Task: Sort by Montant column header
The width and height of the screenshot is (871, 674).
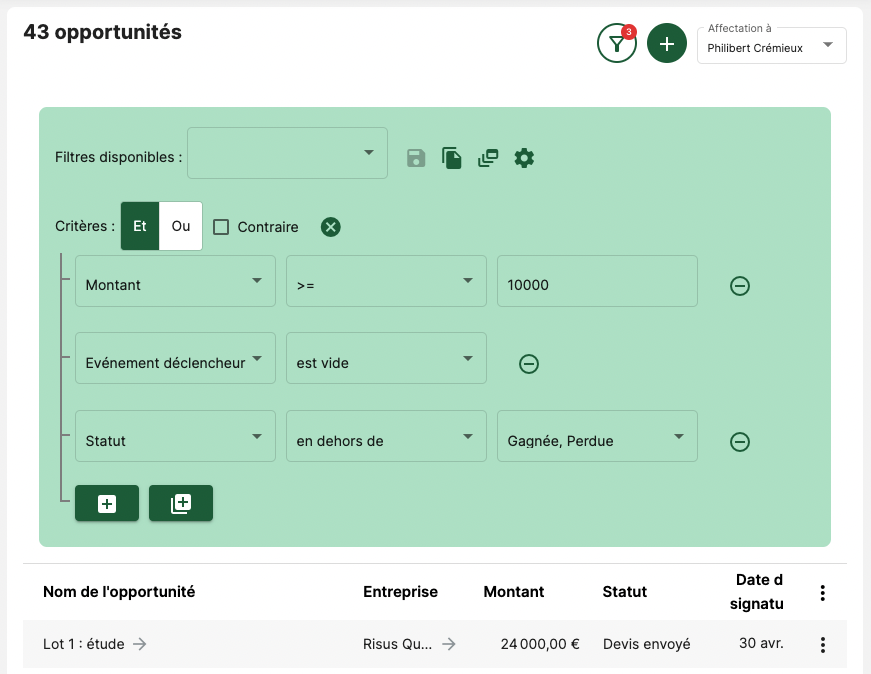Action: pos(514,592)
